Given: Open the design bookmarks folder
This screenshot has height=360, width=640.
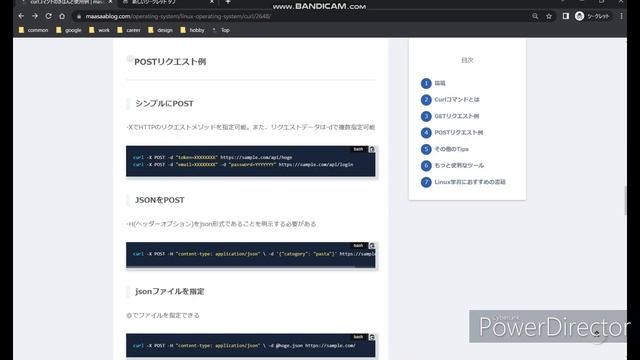Looking at the screenshot, I should pyautogui.click(x=160, y=30).
